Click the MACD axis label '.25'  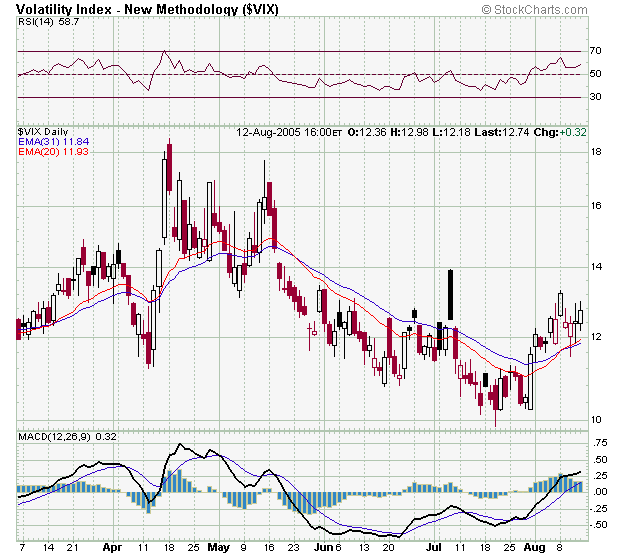click(600, 476)
